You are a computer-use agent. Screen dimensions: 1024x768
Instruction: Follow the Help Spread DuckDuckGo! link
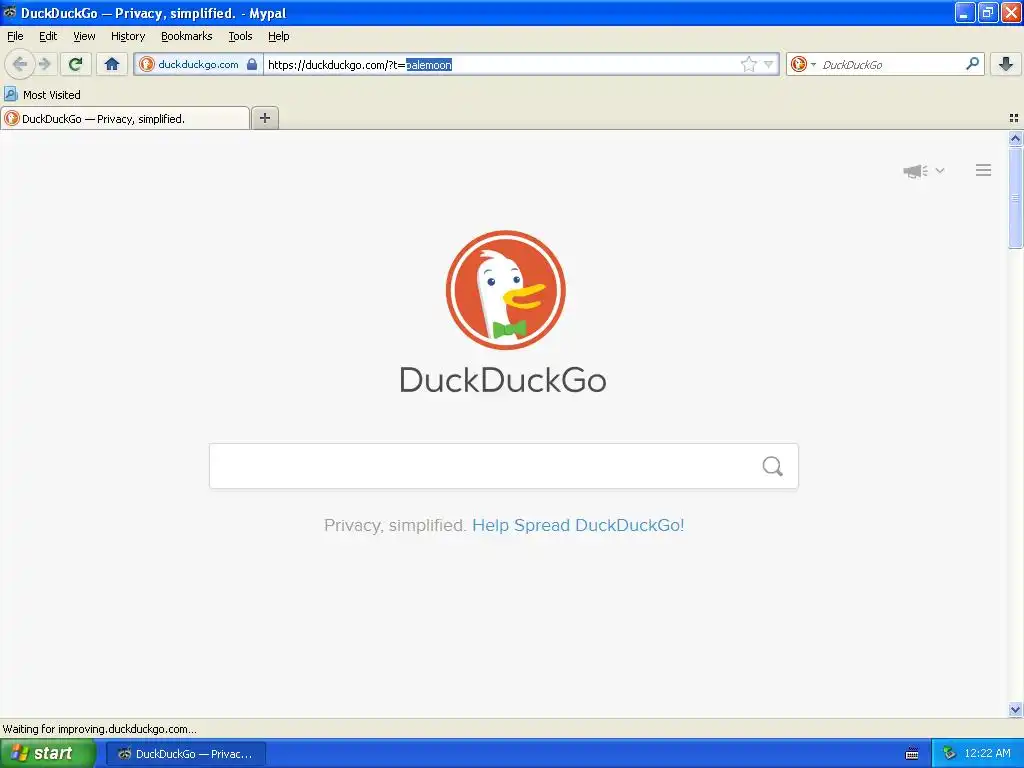(578, 525)
